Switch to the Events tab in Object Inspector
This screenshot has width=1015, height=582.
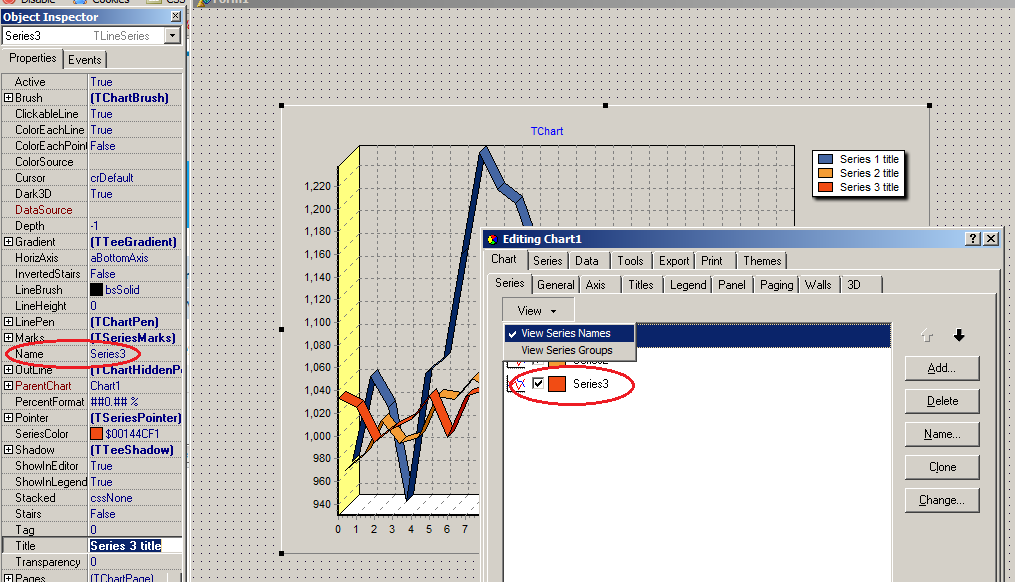coord(85,60)
